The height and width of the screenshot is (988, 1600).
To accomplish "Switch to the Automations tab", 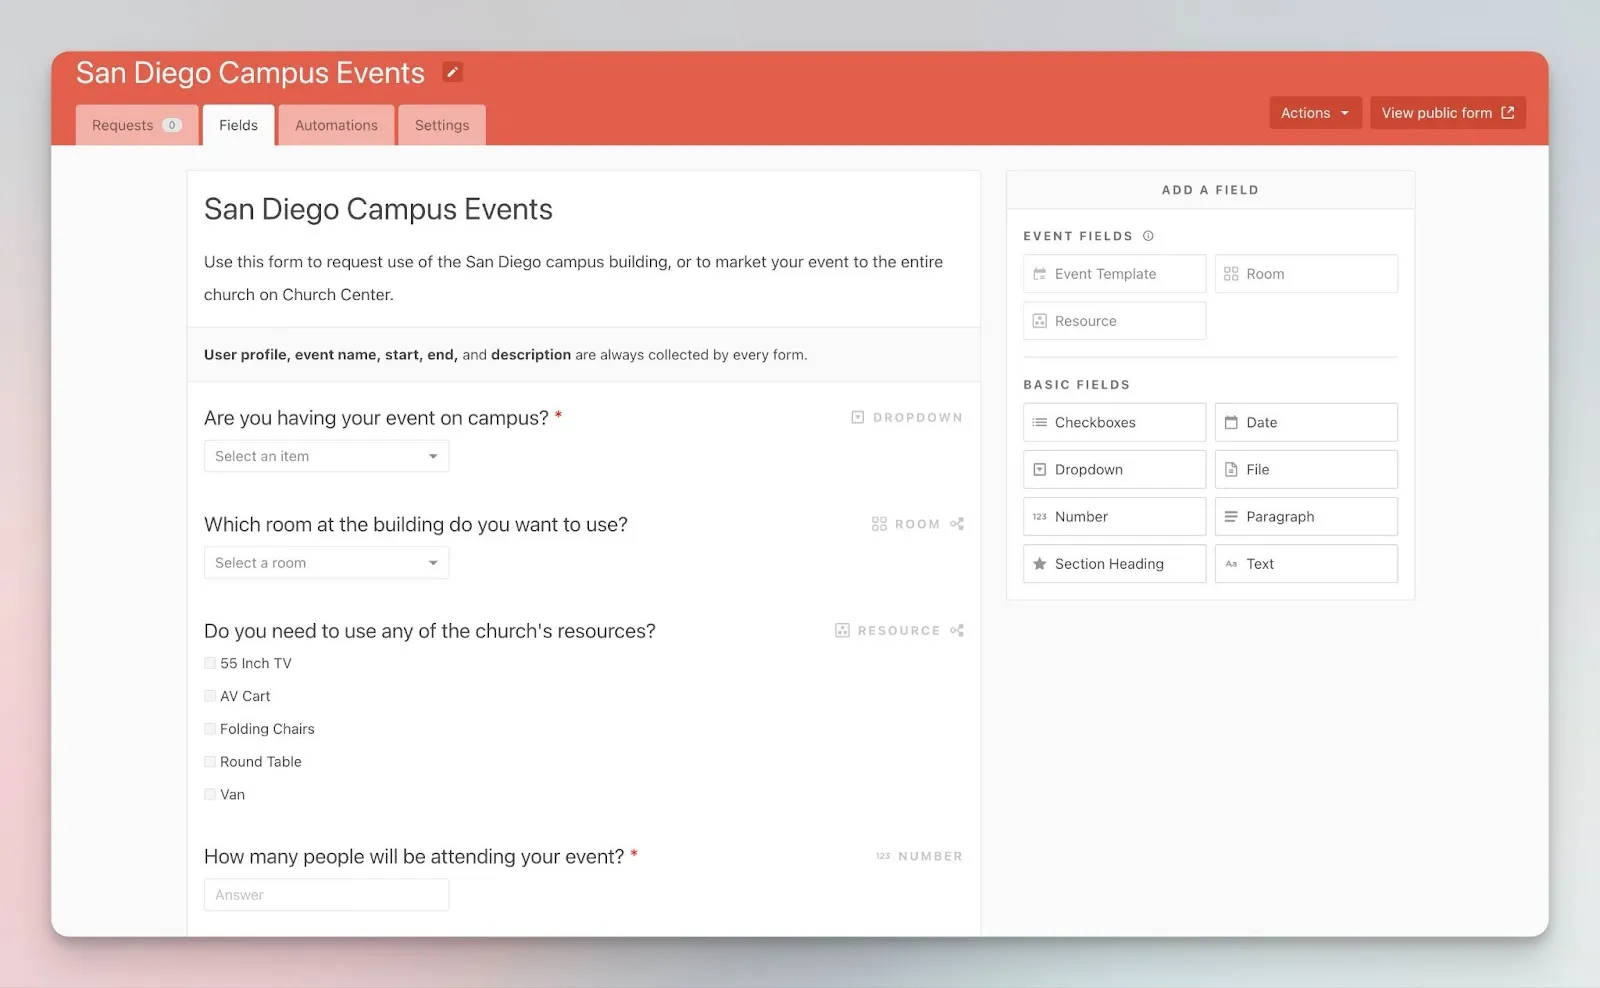I will (x=336, y=125).
